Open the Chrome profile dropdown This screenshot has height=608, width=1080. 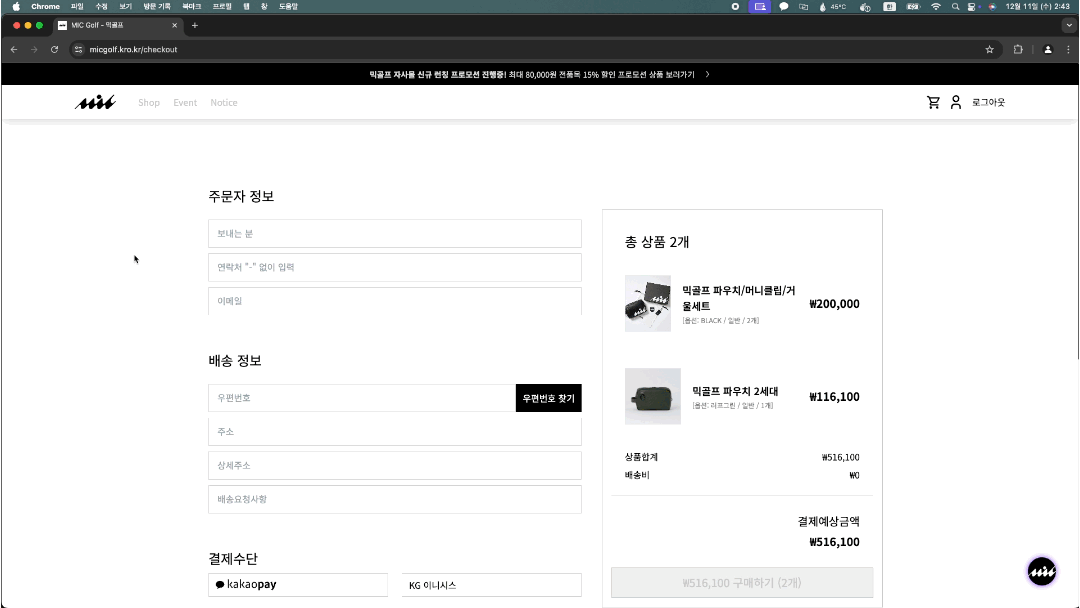coord(1047,49)
